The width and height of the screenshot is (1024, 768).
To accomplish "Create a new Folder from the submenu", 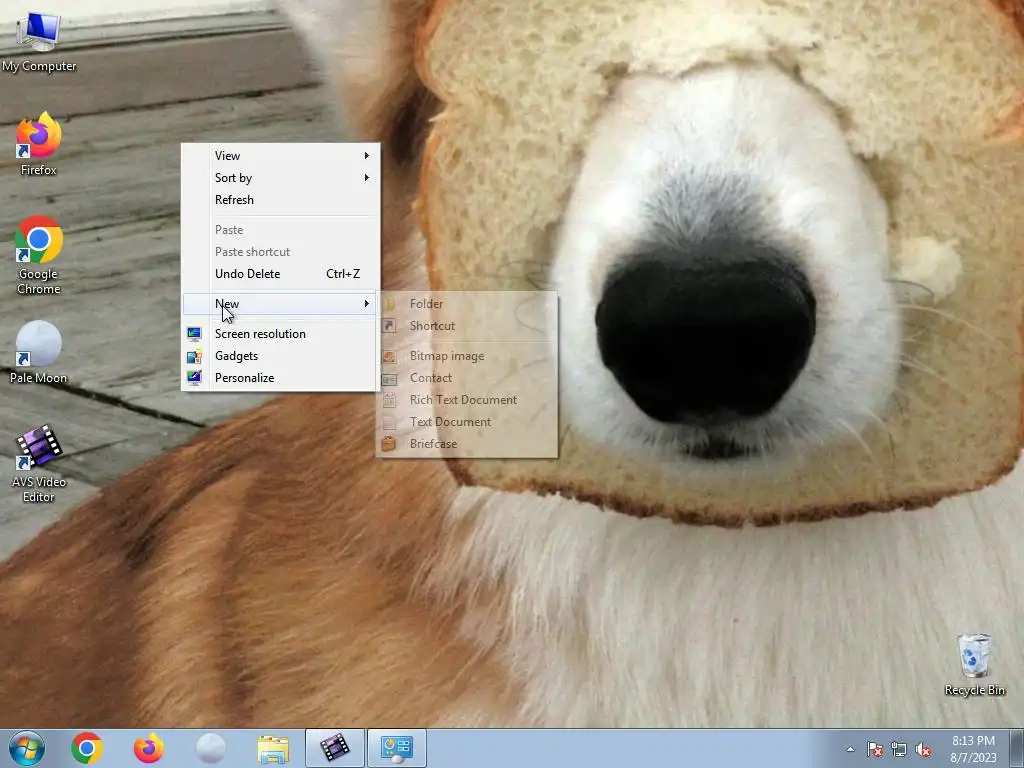I will 467,304.
